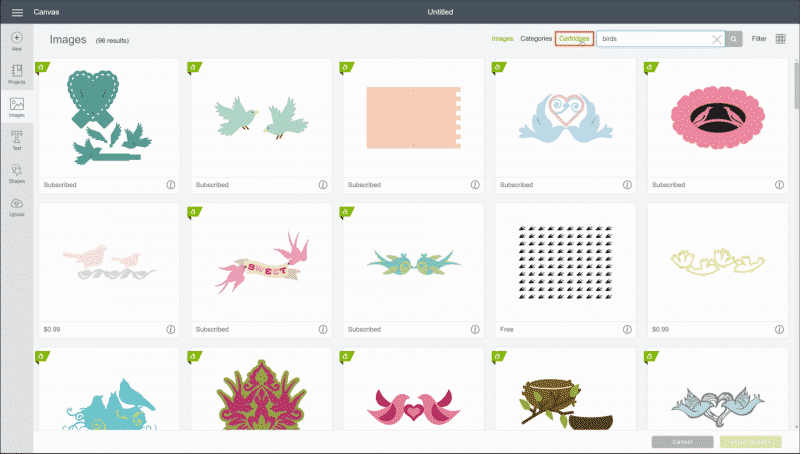Select the two green doves image
800x454 pixels.
(261, 117)
